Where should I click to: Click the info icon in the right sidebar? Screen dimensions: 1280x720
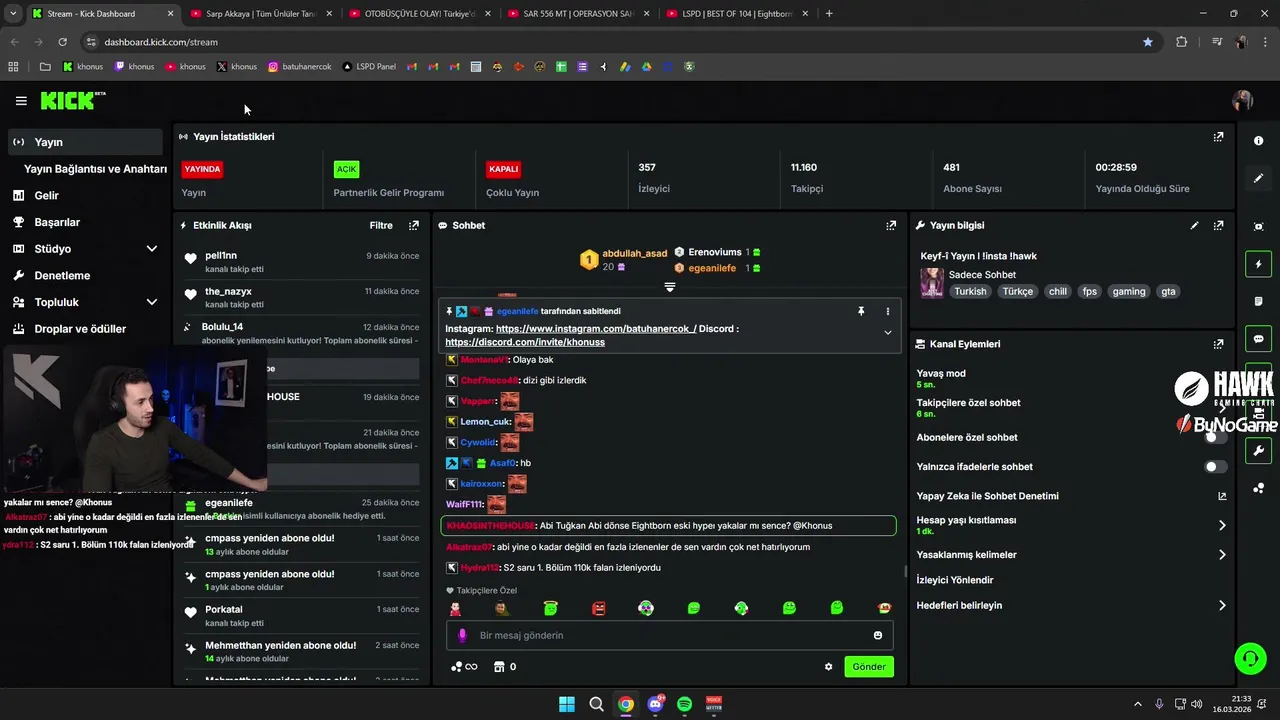pos(1258,141)
